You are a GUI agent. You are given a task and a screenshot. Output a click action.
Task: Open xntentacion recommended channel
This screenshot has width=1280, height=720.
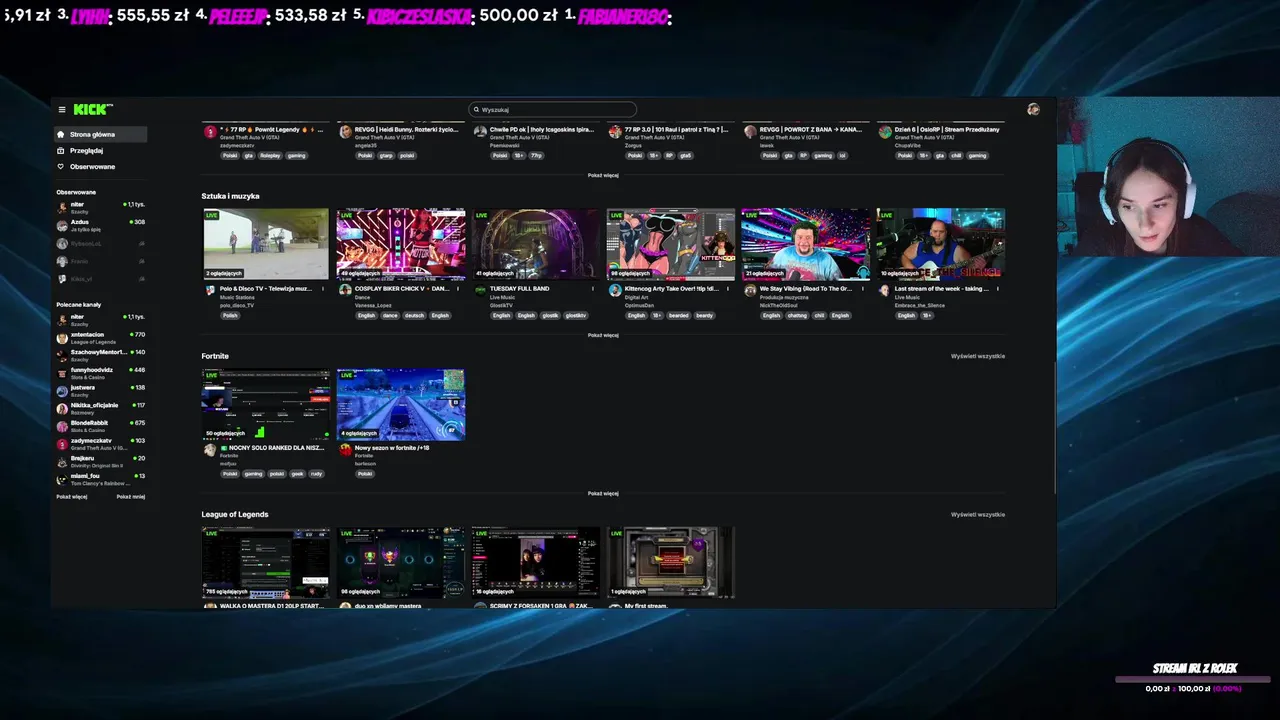coord(100,338)
